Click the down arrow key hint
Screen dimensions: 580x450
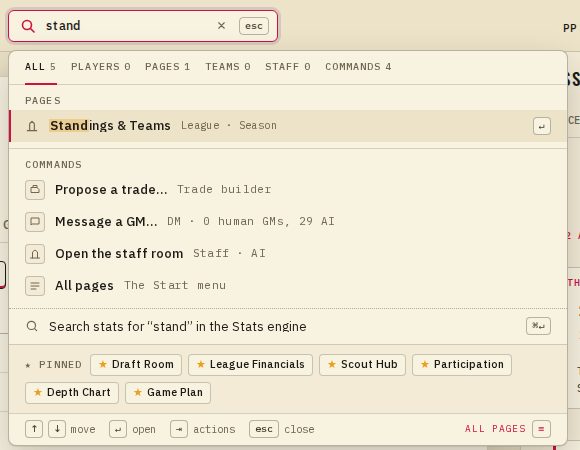point(57,429)
